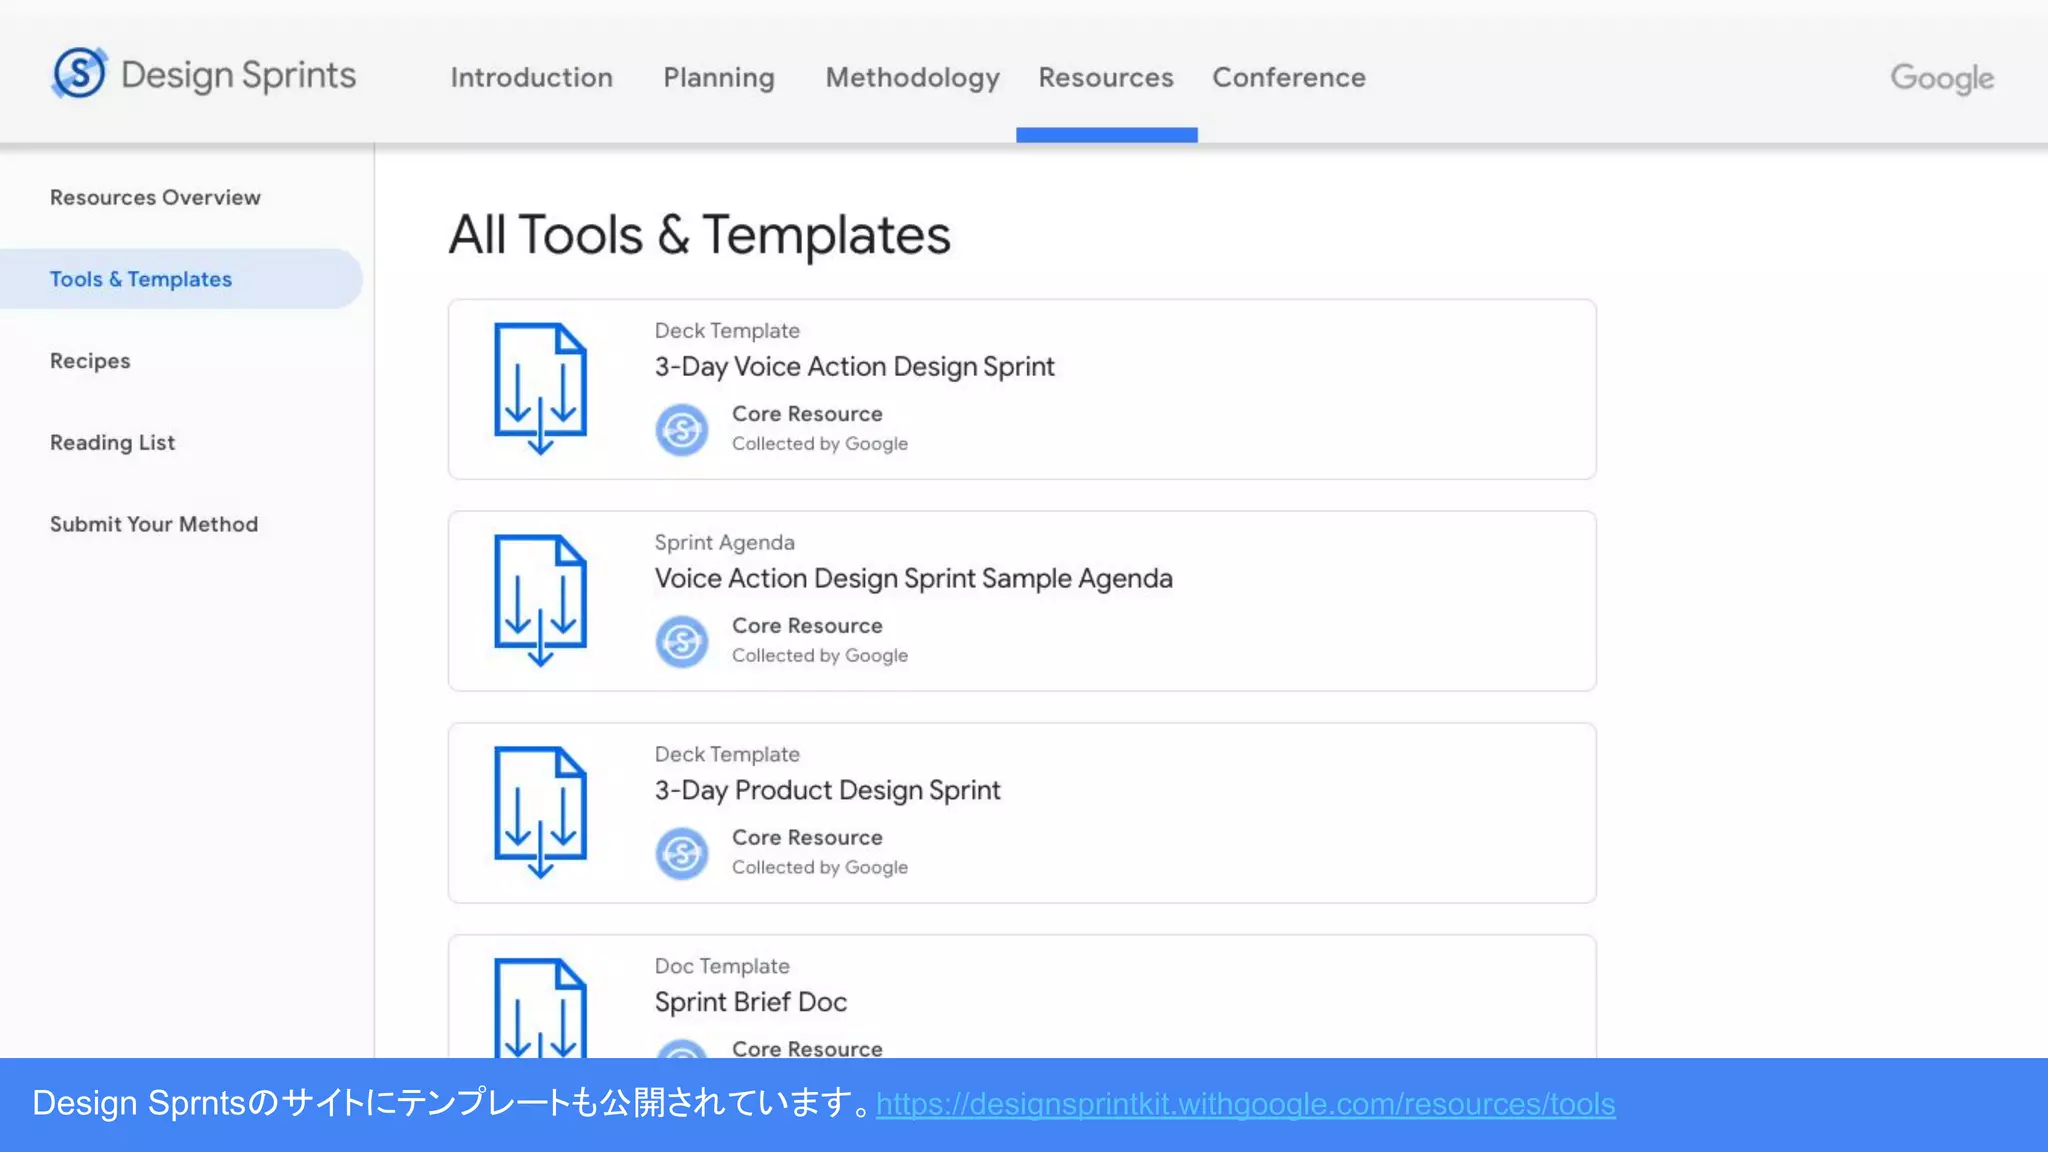Open the Introduction nav tab
The height and width of the screenshot is (1152, 2048).
(x=531, y=77)
